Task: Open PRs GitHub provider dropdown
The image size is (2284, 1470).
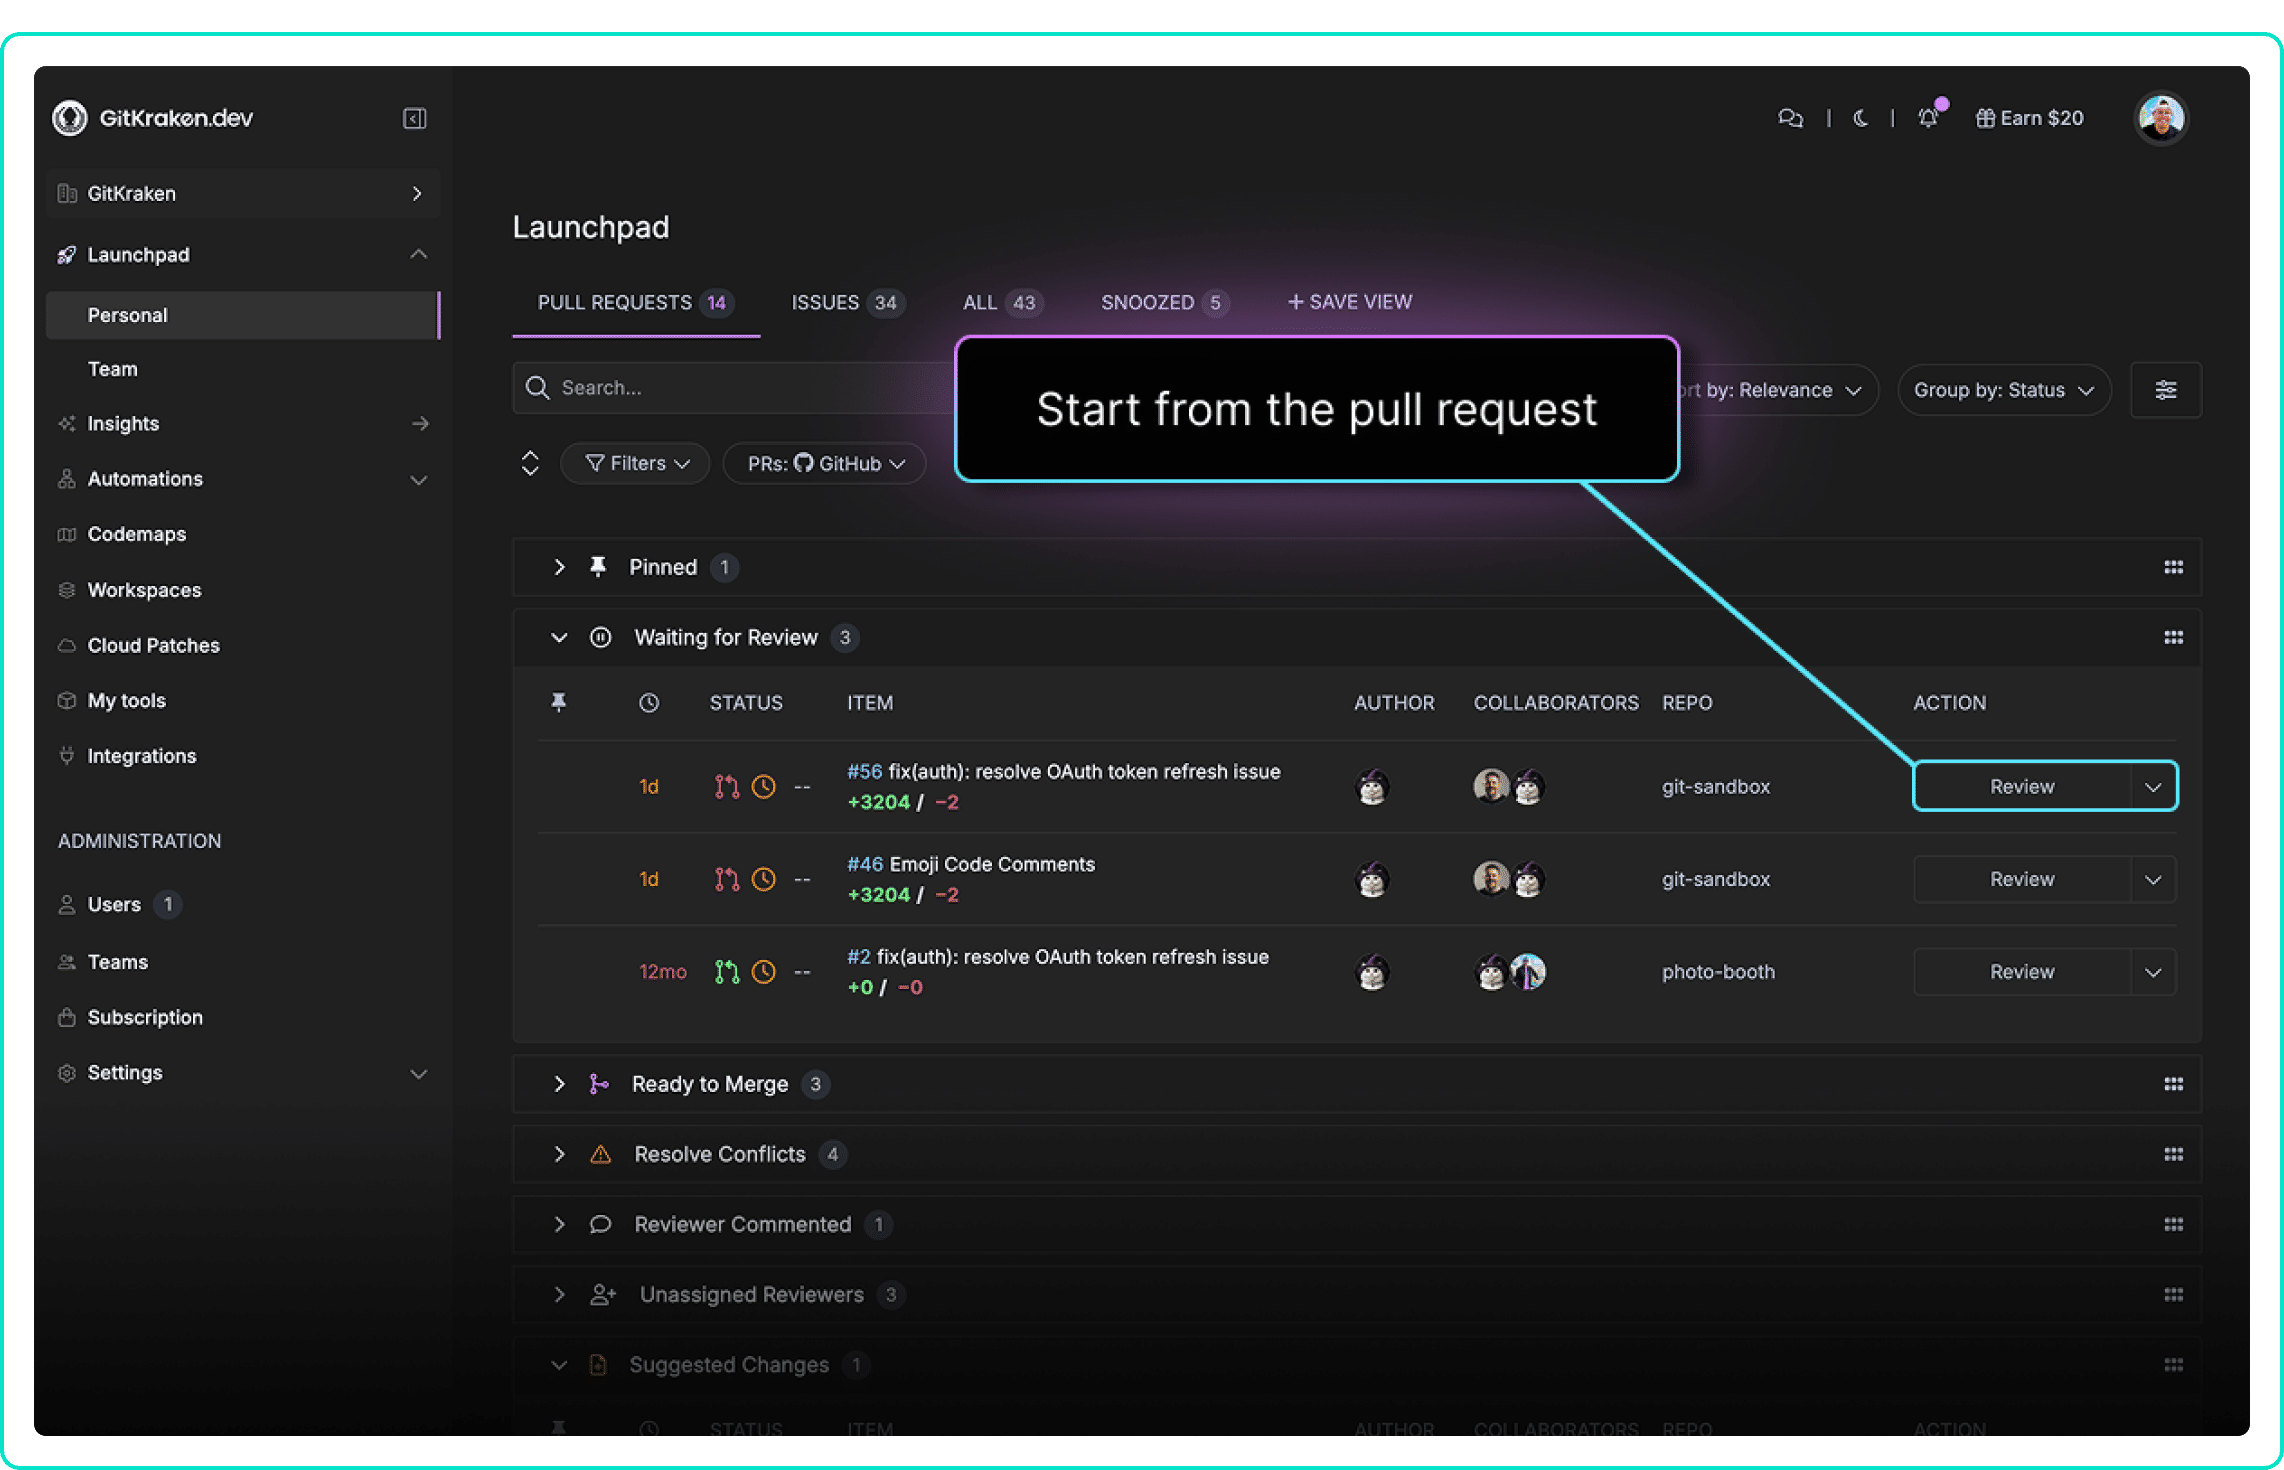Action: click(x=825, y=463)
